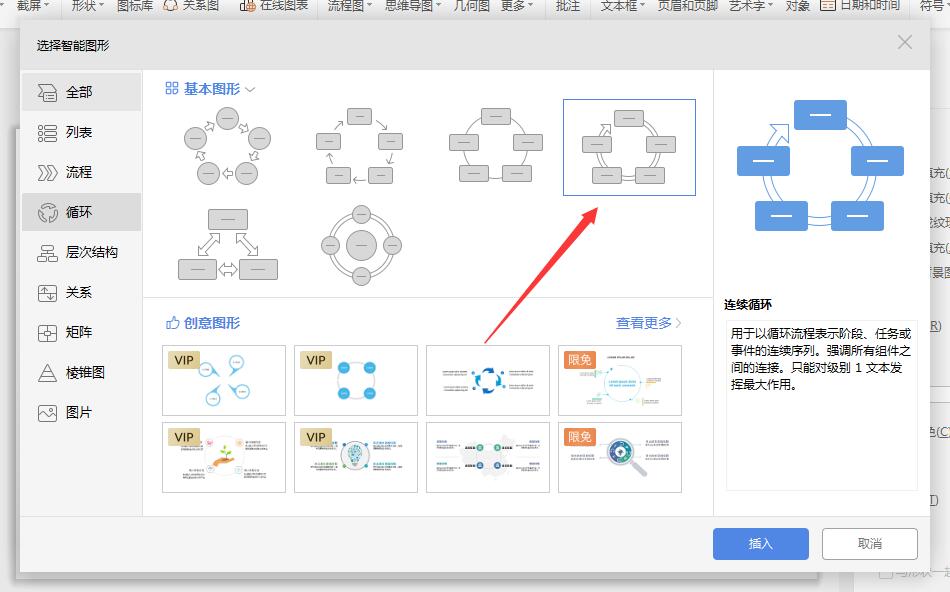Click the 插入 insert button
The image size is (950, 592).
tap(760, 544)
